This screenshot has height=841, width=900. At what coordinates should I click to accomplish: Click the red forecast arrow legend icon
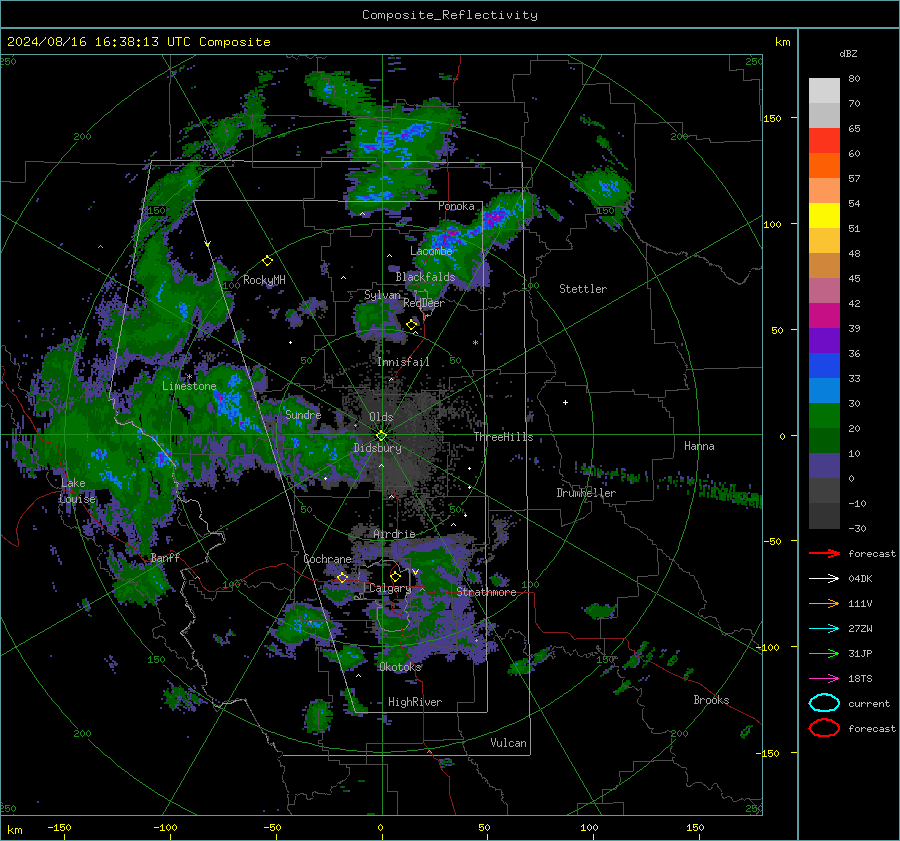tap(824, 553)
